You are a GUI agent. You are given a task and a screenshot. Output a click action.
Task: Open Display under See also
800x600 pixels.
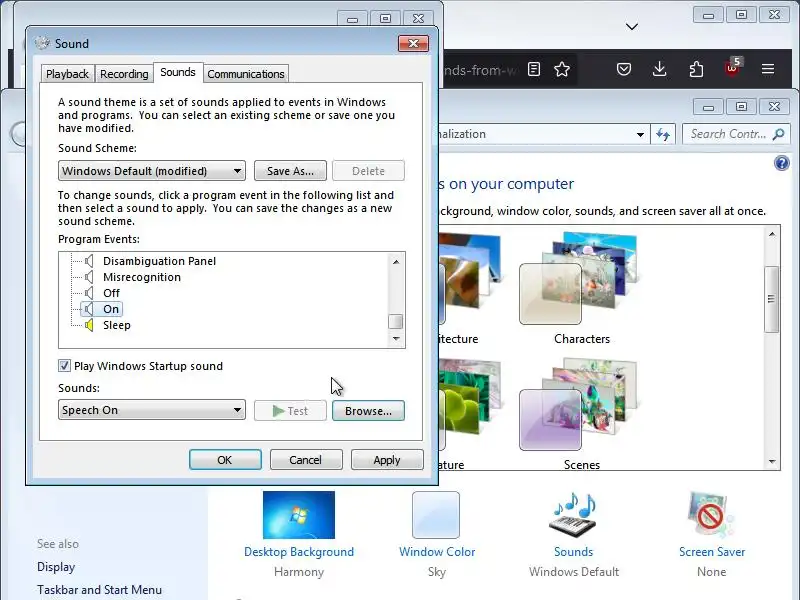56,567
